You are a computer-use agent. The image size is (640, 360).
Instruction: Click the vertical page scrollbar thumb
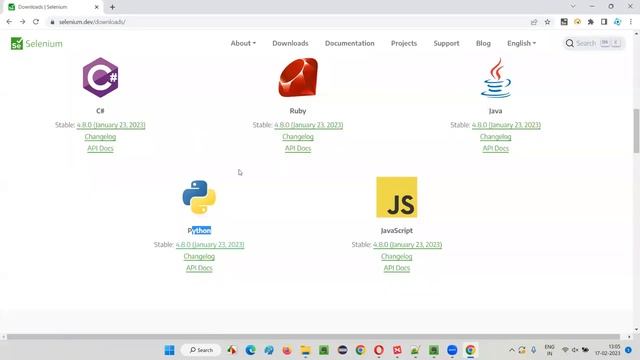click(636, 131)
